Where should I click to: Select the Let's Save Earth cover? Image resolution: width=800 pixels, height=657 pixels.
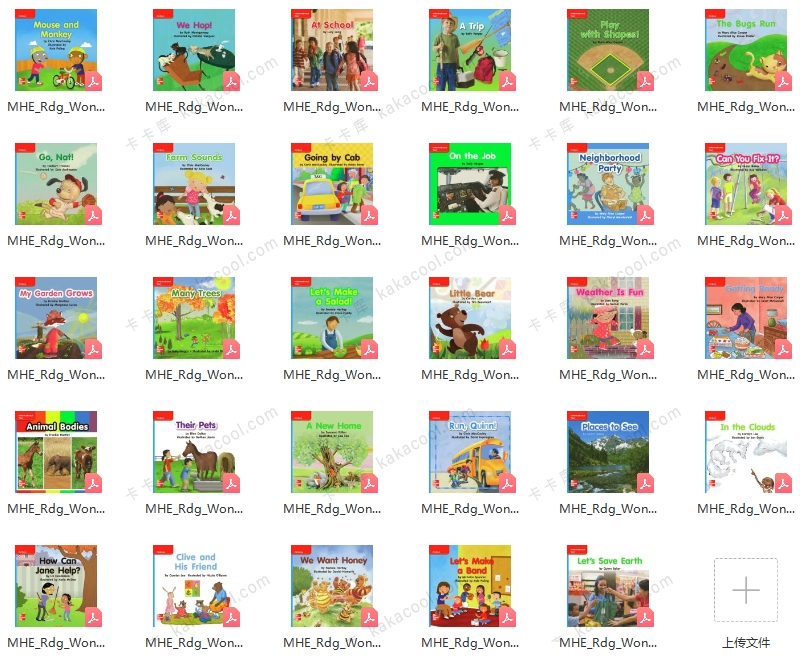pyautogui.click(x=609, y=586)
